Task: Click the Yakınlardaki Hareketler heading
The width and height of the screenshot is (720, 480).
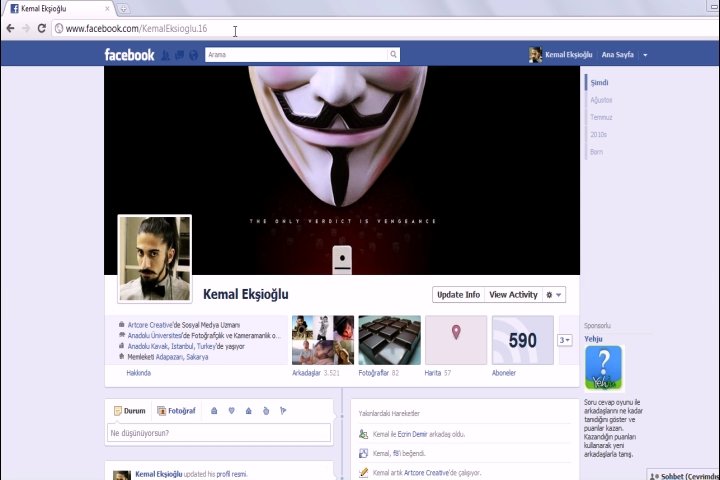Action: [389, 413]
